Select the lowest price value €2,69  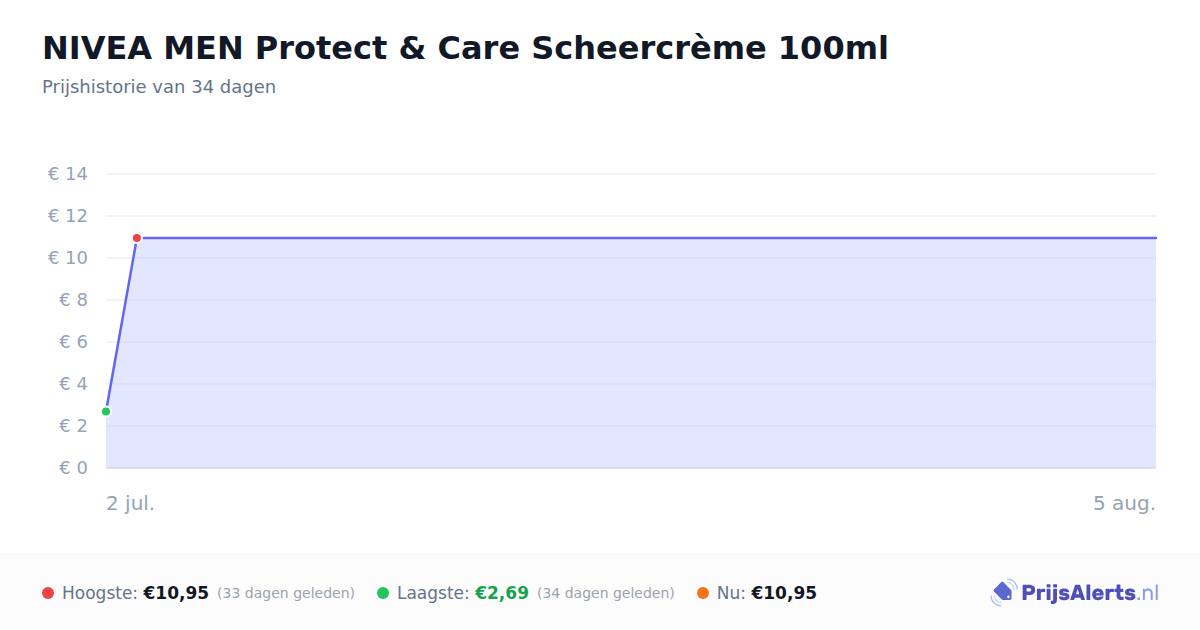pyautogui.click(x=502, y=593)
